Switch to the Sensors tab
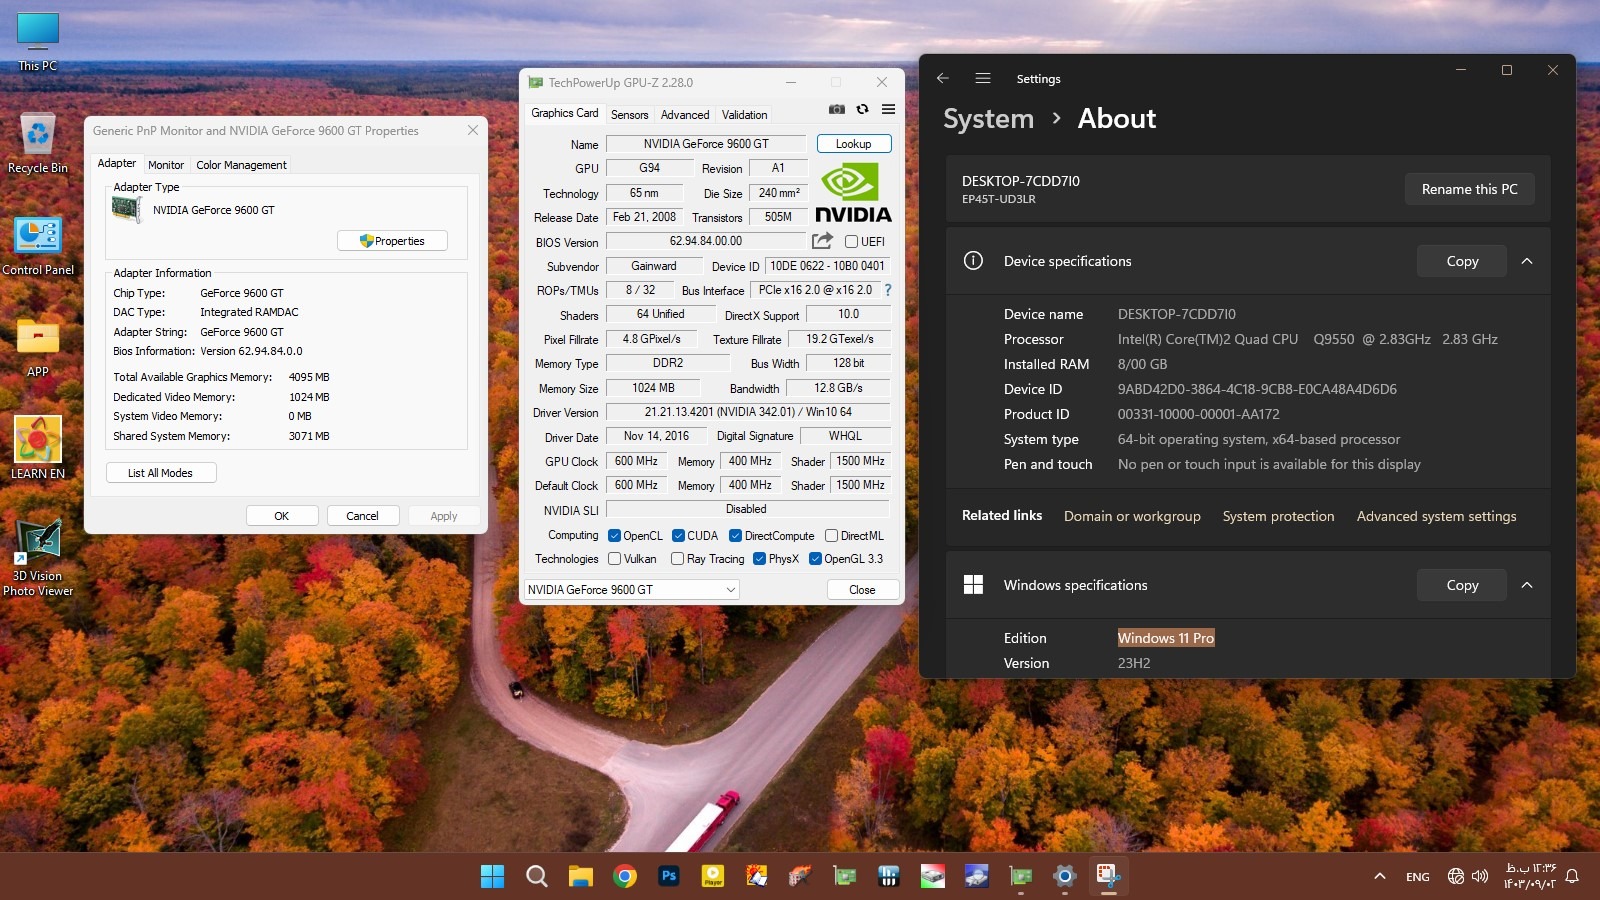 tap(629, 115)
